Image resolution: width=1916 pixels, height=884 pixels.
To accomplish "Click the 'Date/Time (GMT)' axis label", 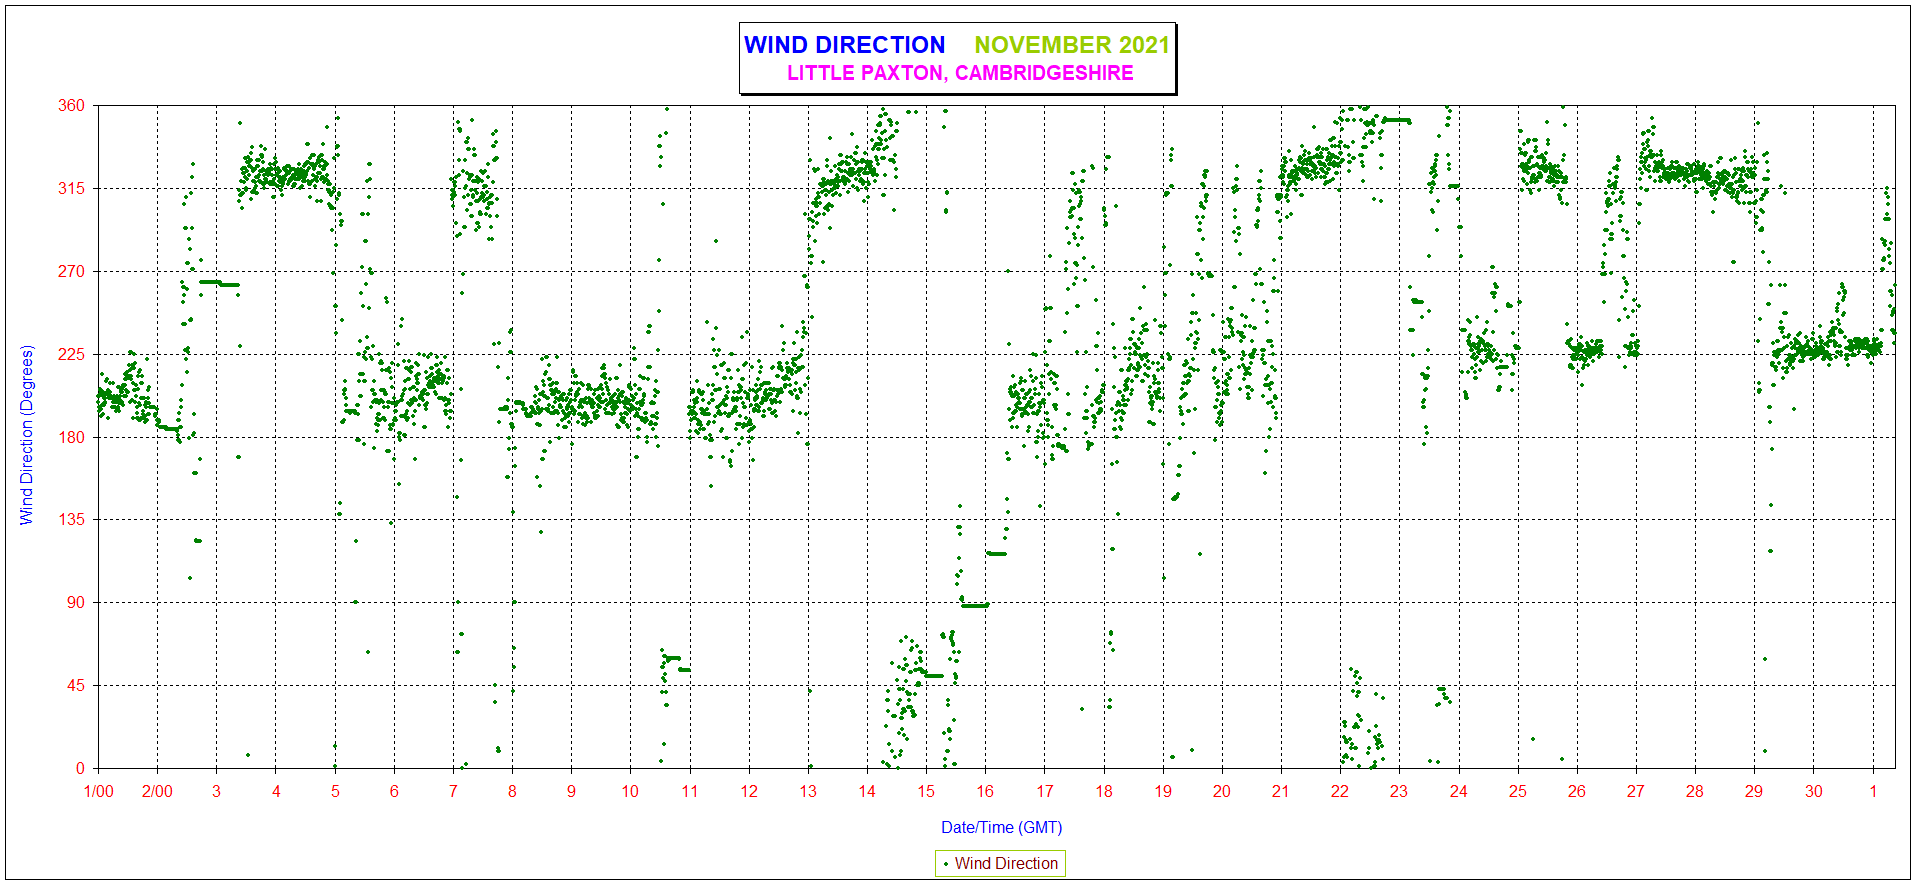I will 1001,827.
